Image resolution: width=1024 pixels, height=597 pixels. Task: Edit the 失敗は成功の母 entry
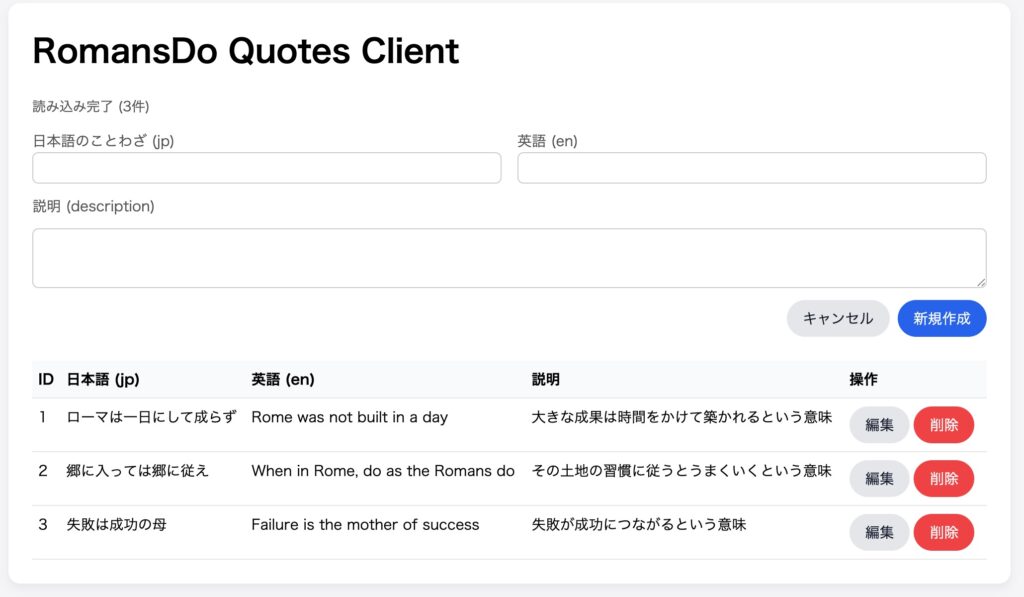tap(879, 532)
